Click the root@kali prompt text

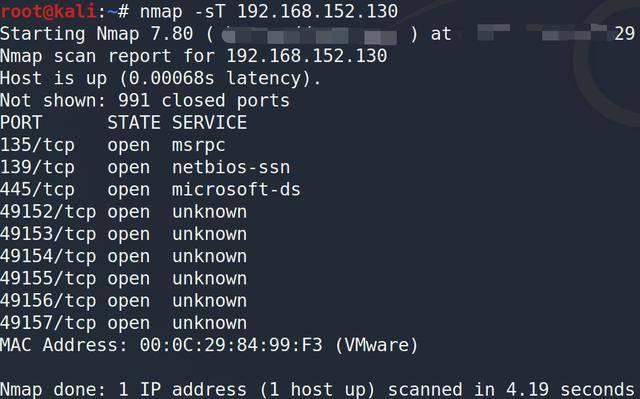[49, 11]
